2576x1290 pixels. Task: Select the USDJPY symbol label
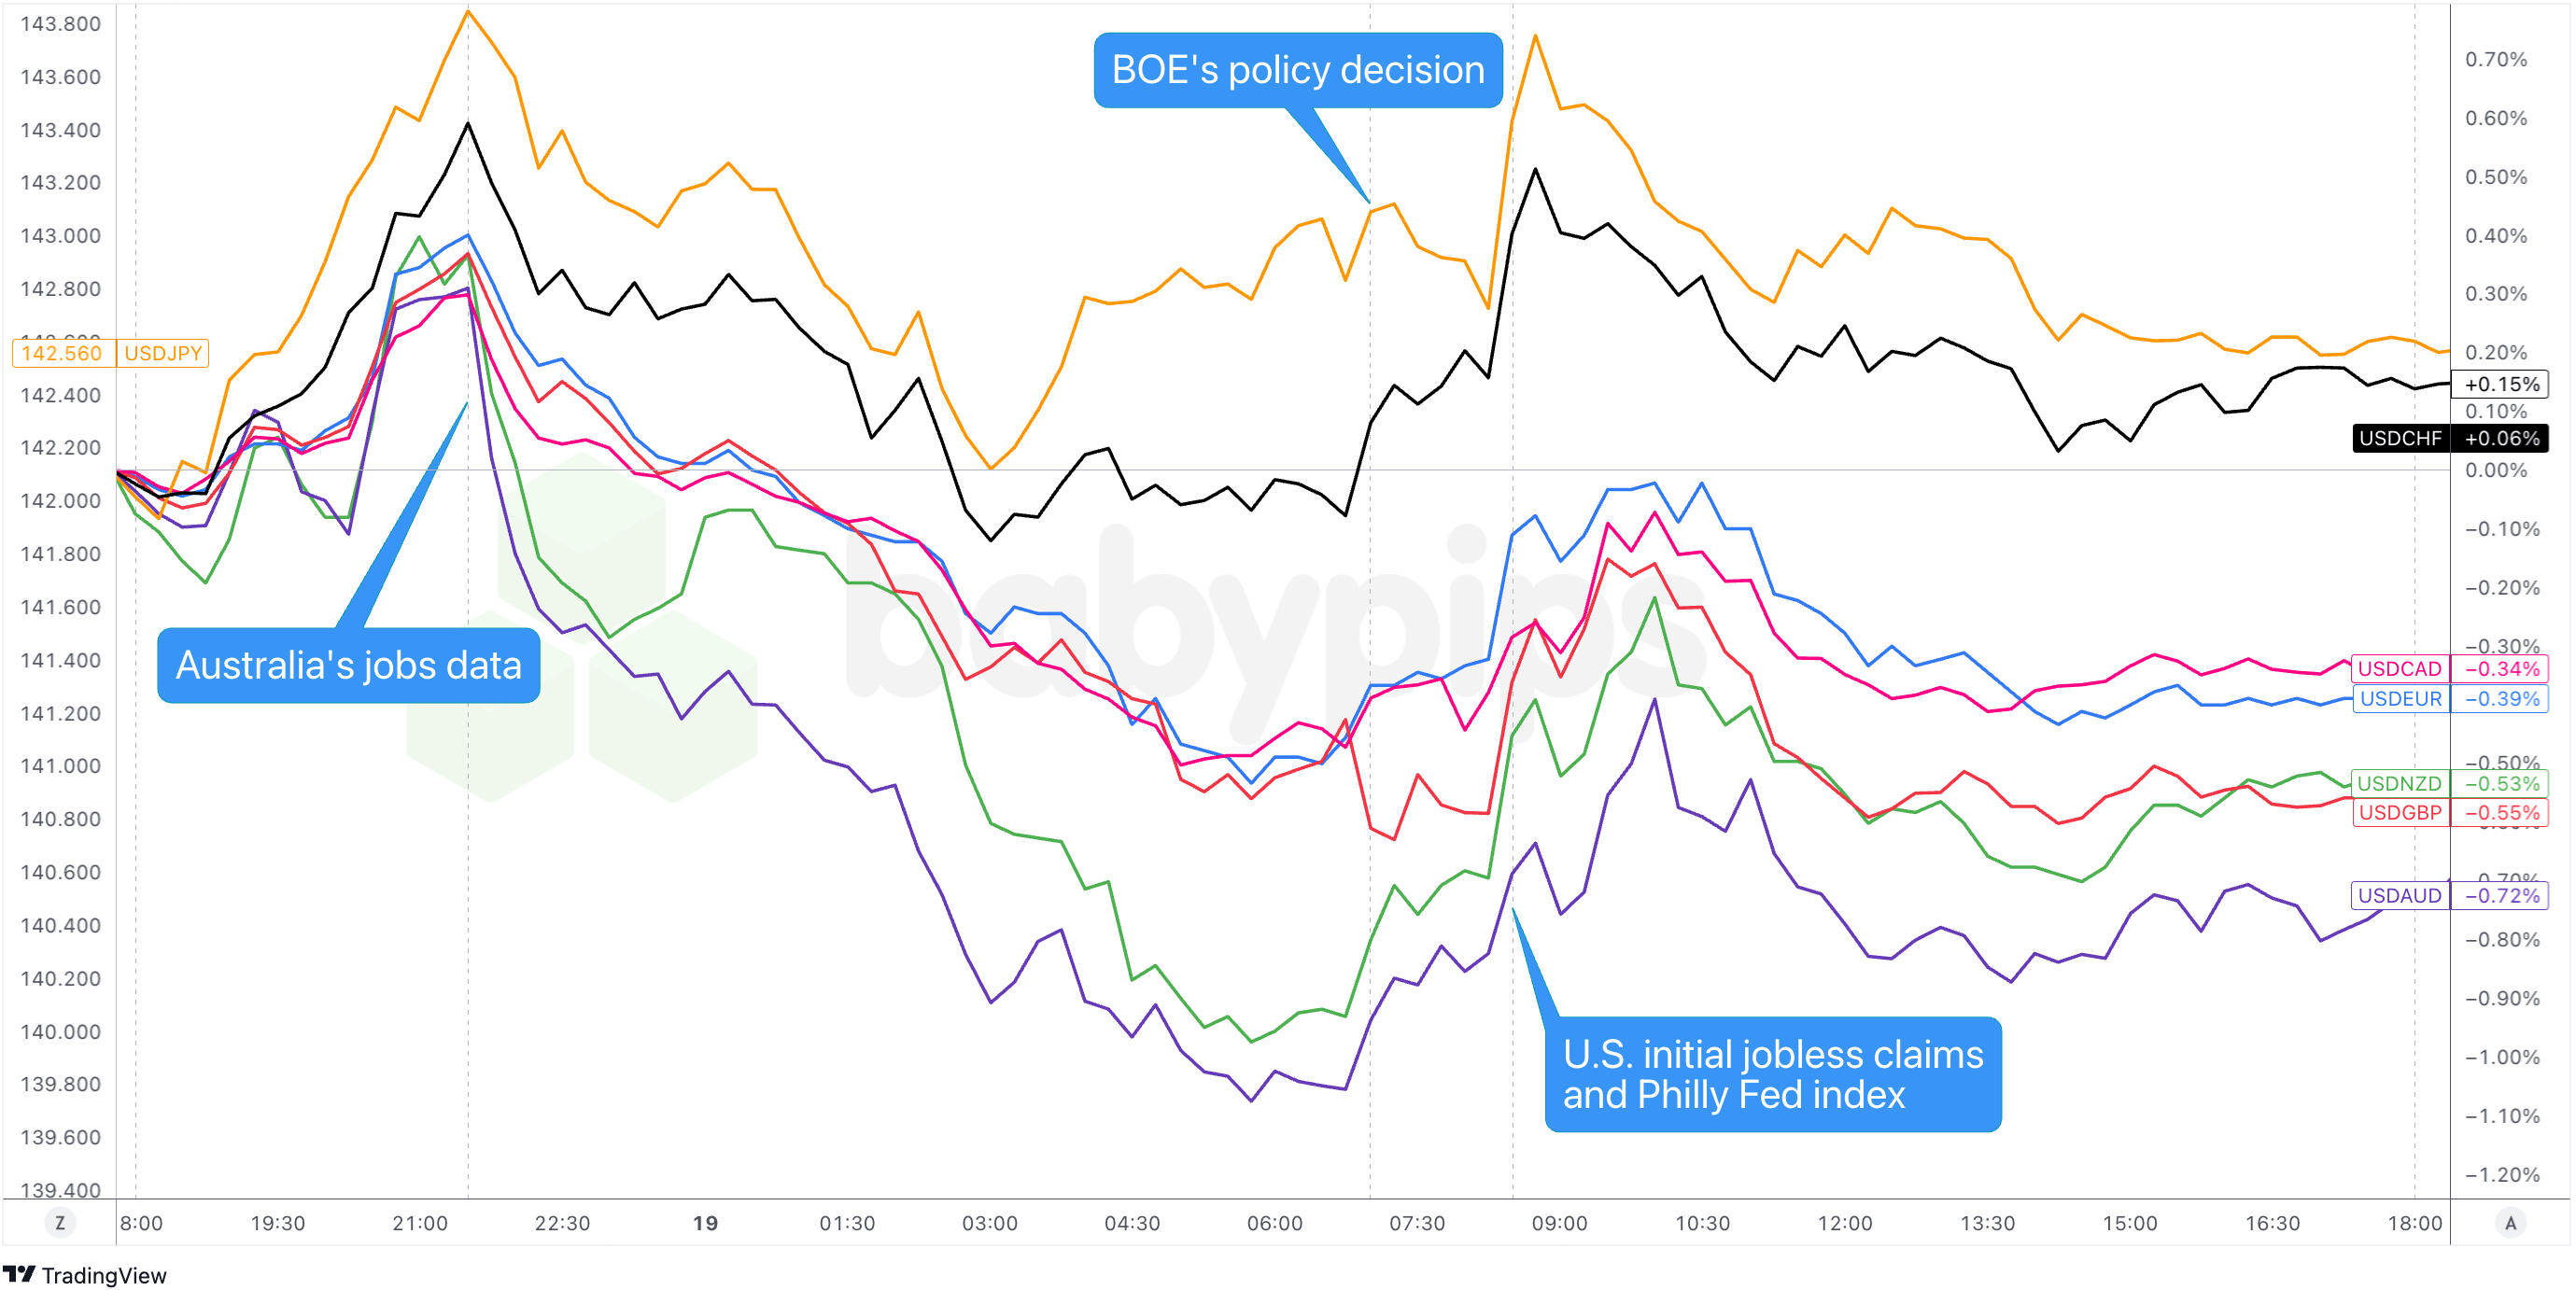(163, 353)
